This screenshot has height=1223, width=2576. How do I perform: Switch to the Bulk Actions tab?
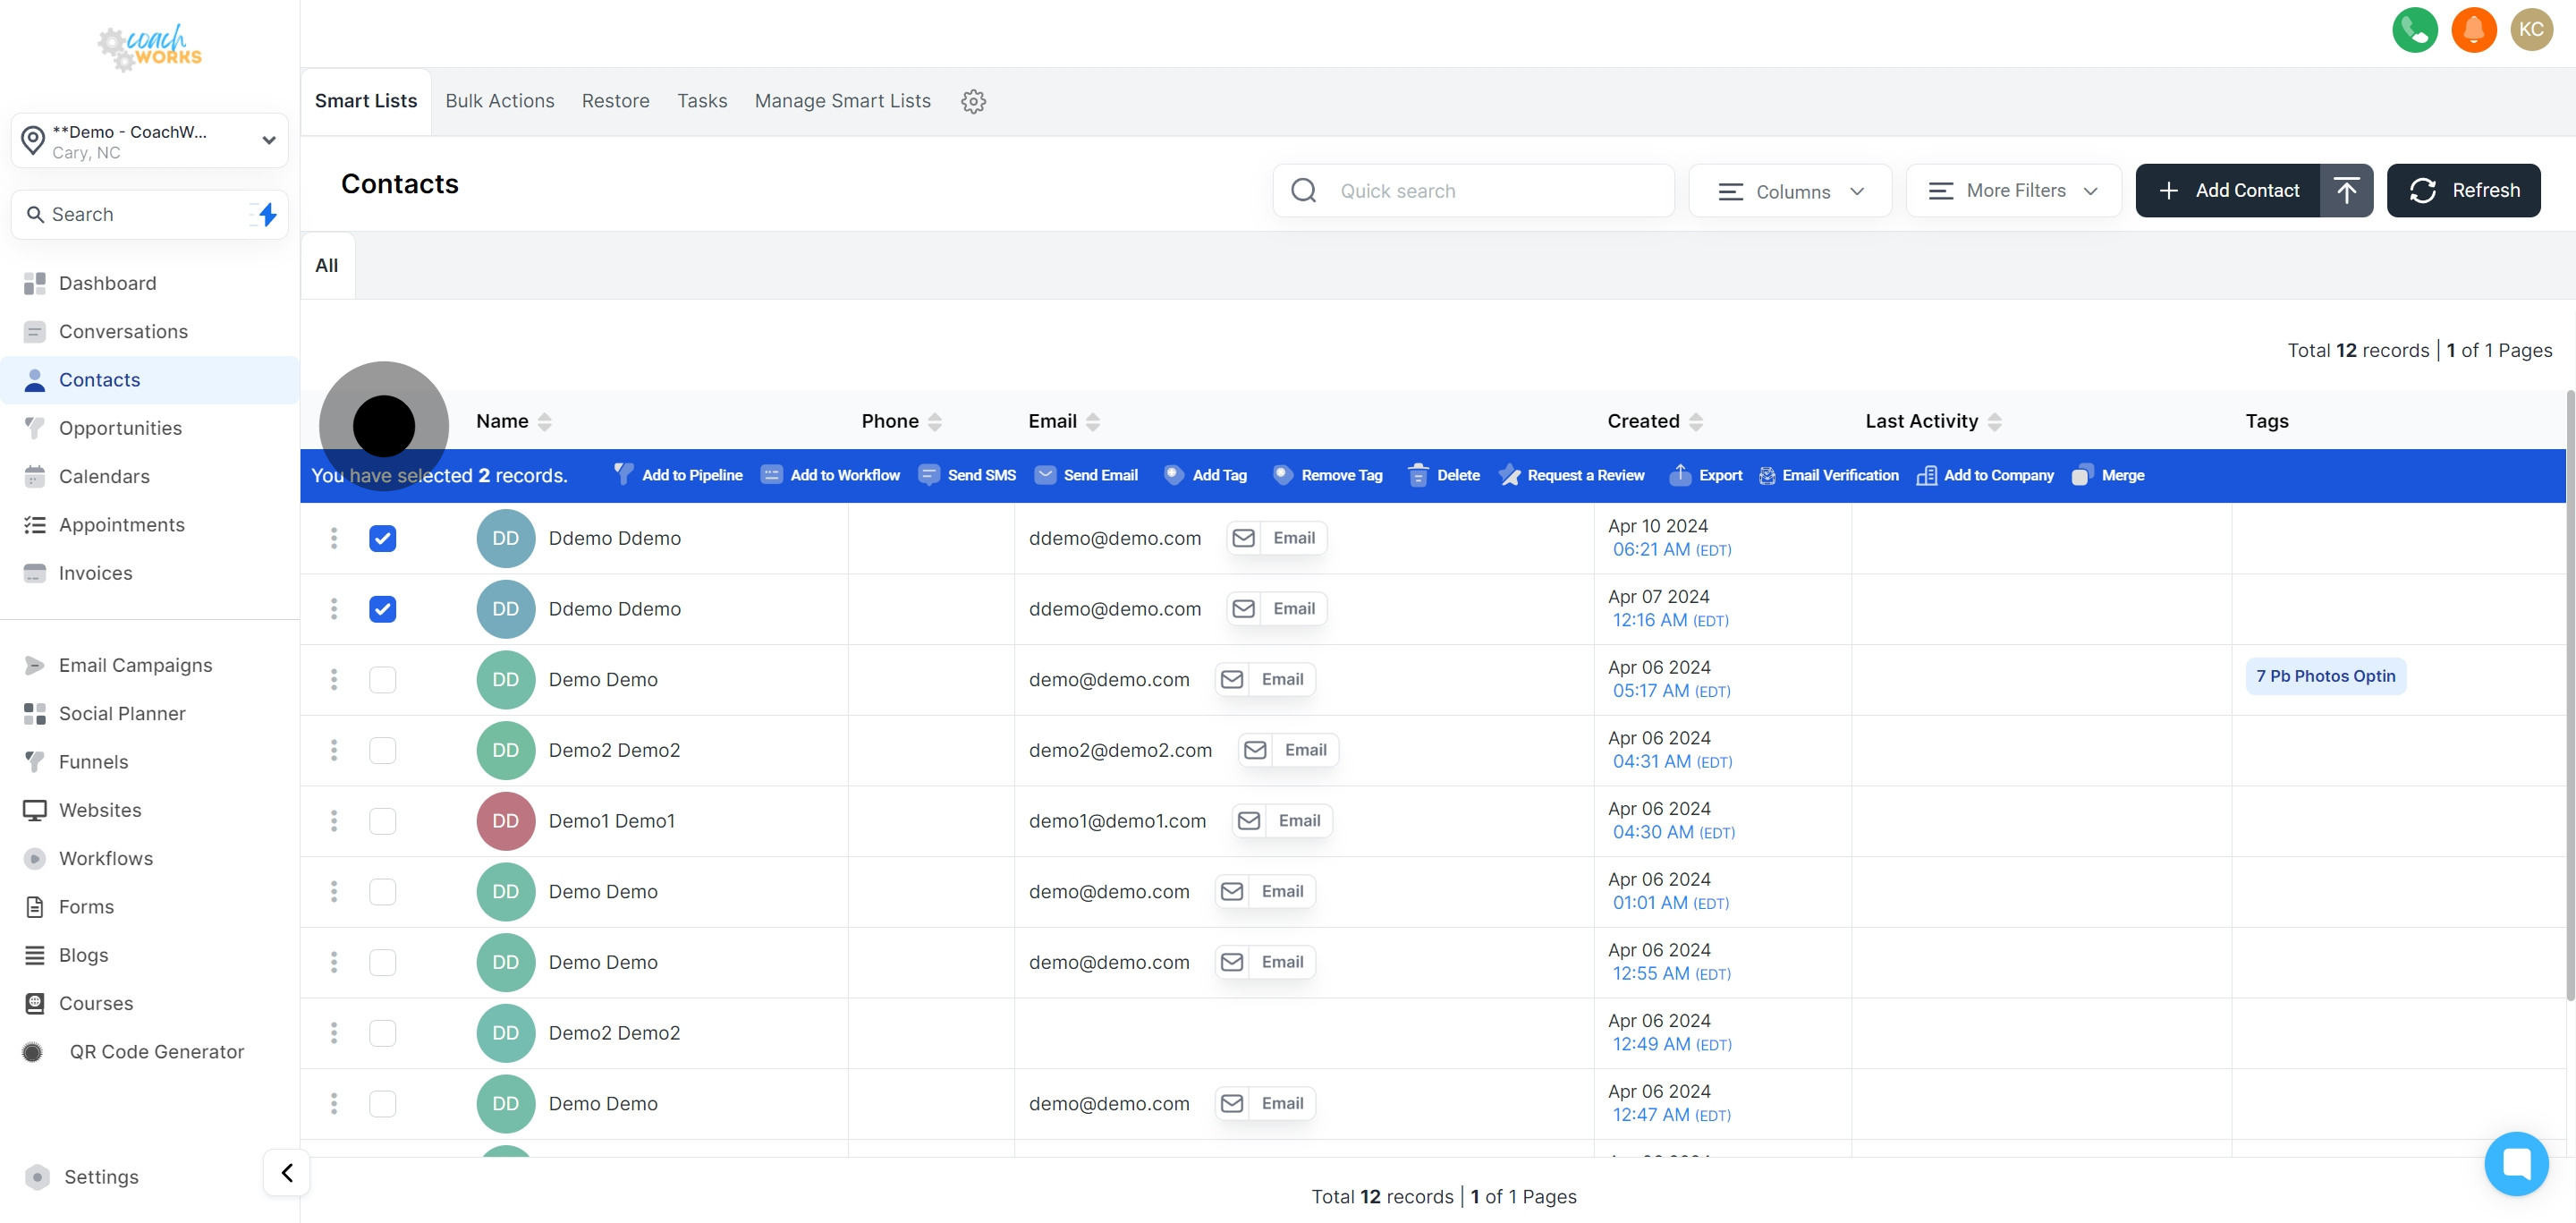click(x=499, y=101)
